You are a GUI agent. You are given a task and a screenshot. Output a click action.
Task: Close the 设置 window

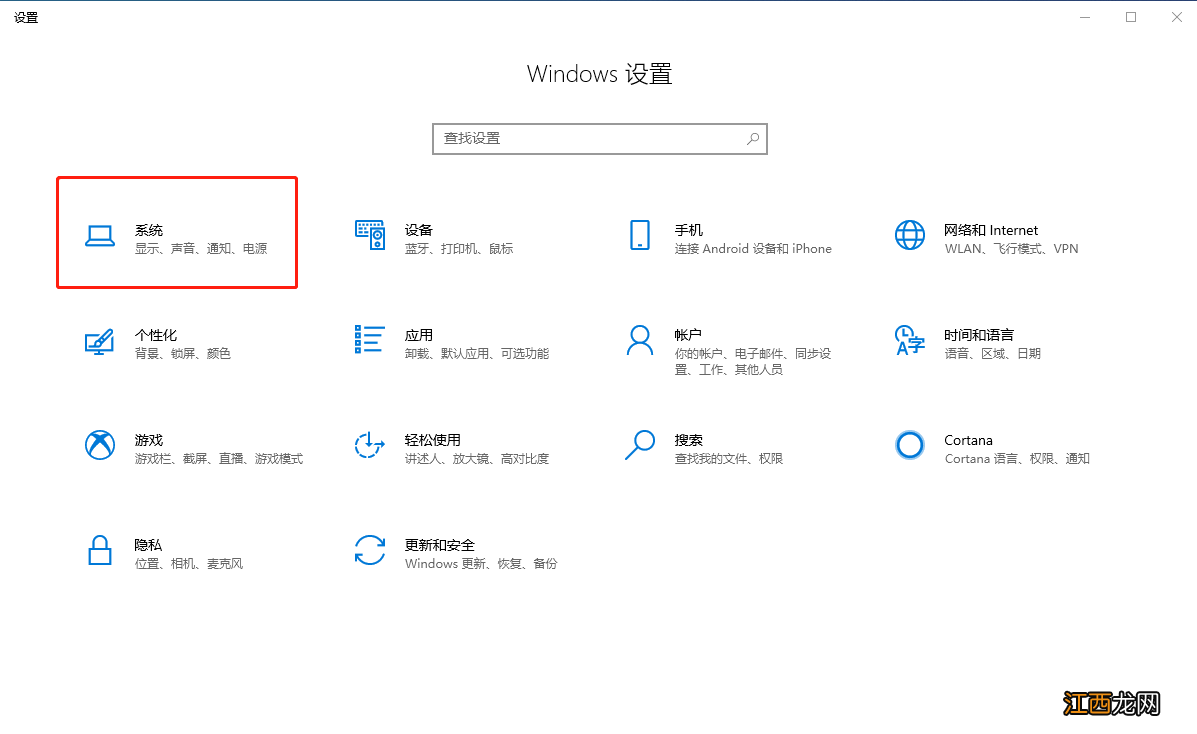(1176, 17)
